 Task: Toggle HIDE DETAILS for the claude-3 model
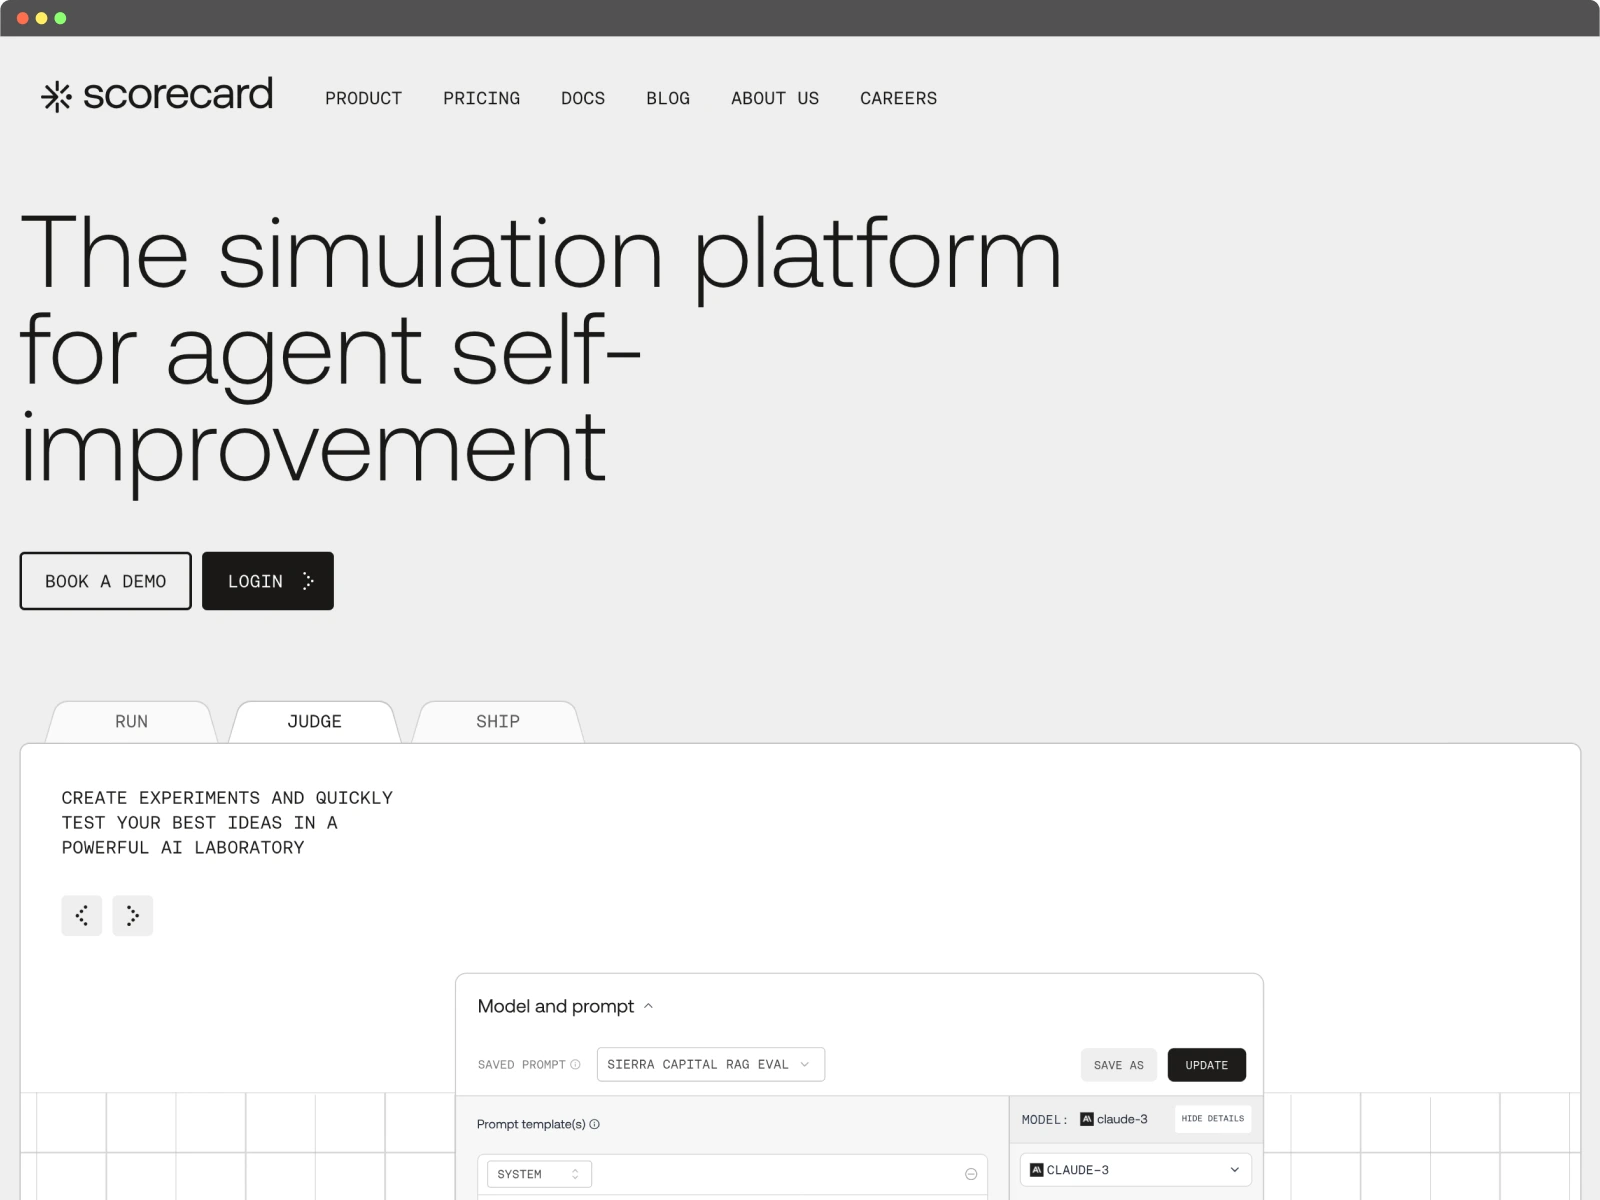1212,1119
